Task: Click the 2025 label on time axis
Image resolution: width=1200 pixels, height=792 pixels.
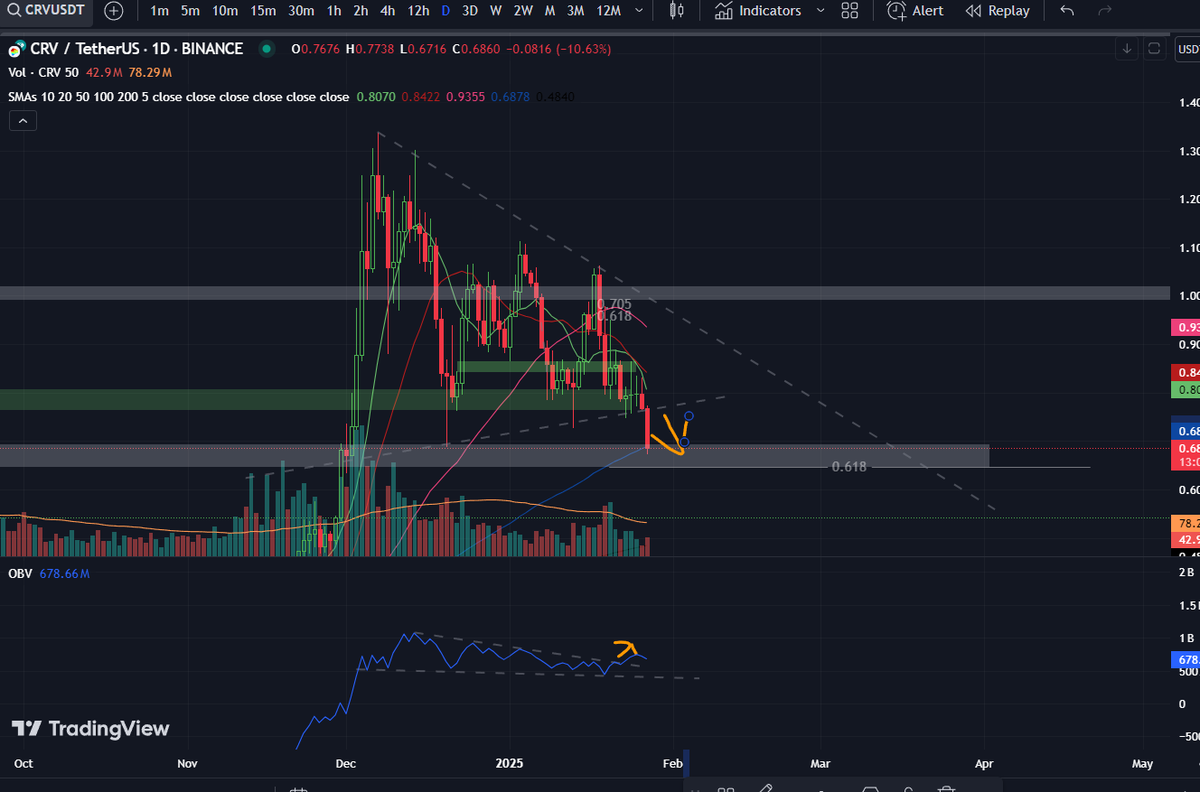Action: point(510,763)
